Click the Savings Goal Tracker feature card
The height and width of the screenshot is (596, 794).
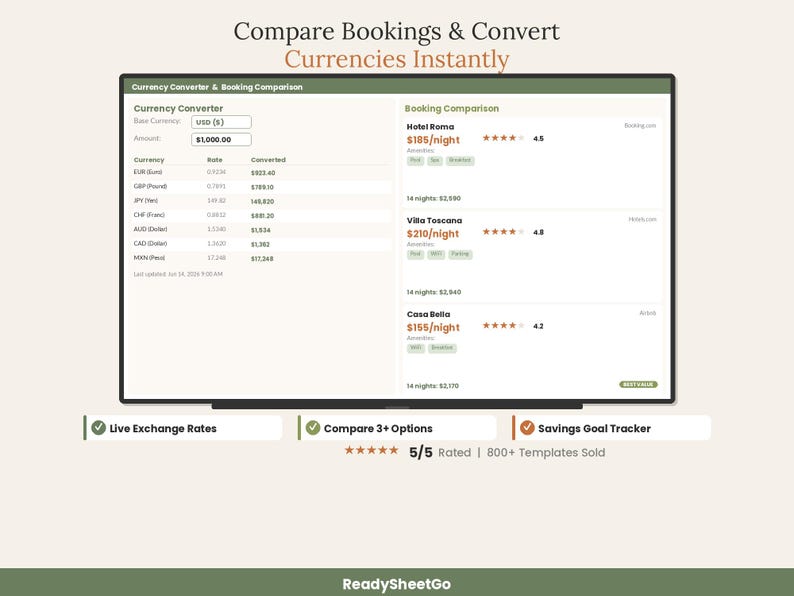click(x=612, y=428)
